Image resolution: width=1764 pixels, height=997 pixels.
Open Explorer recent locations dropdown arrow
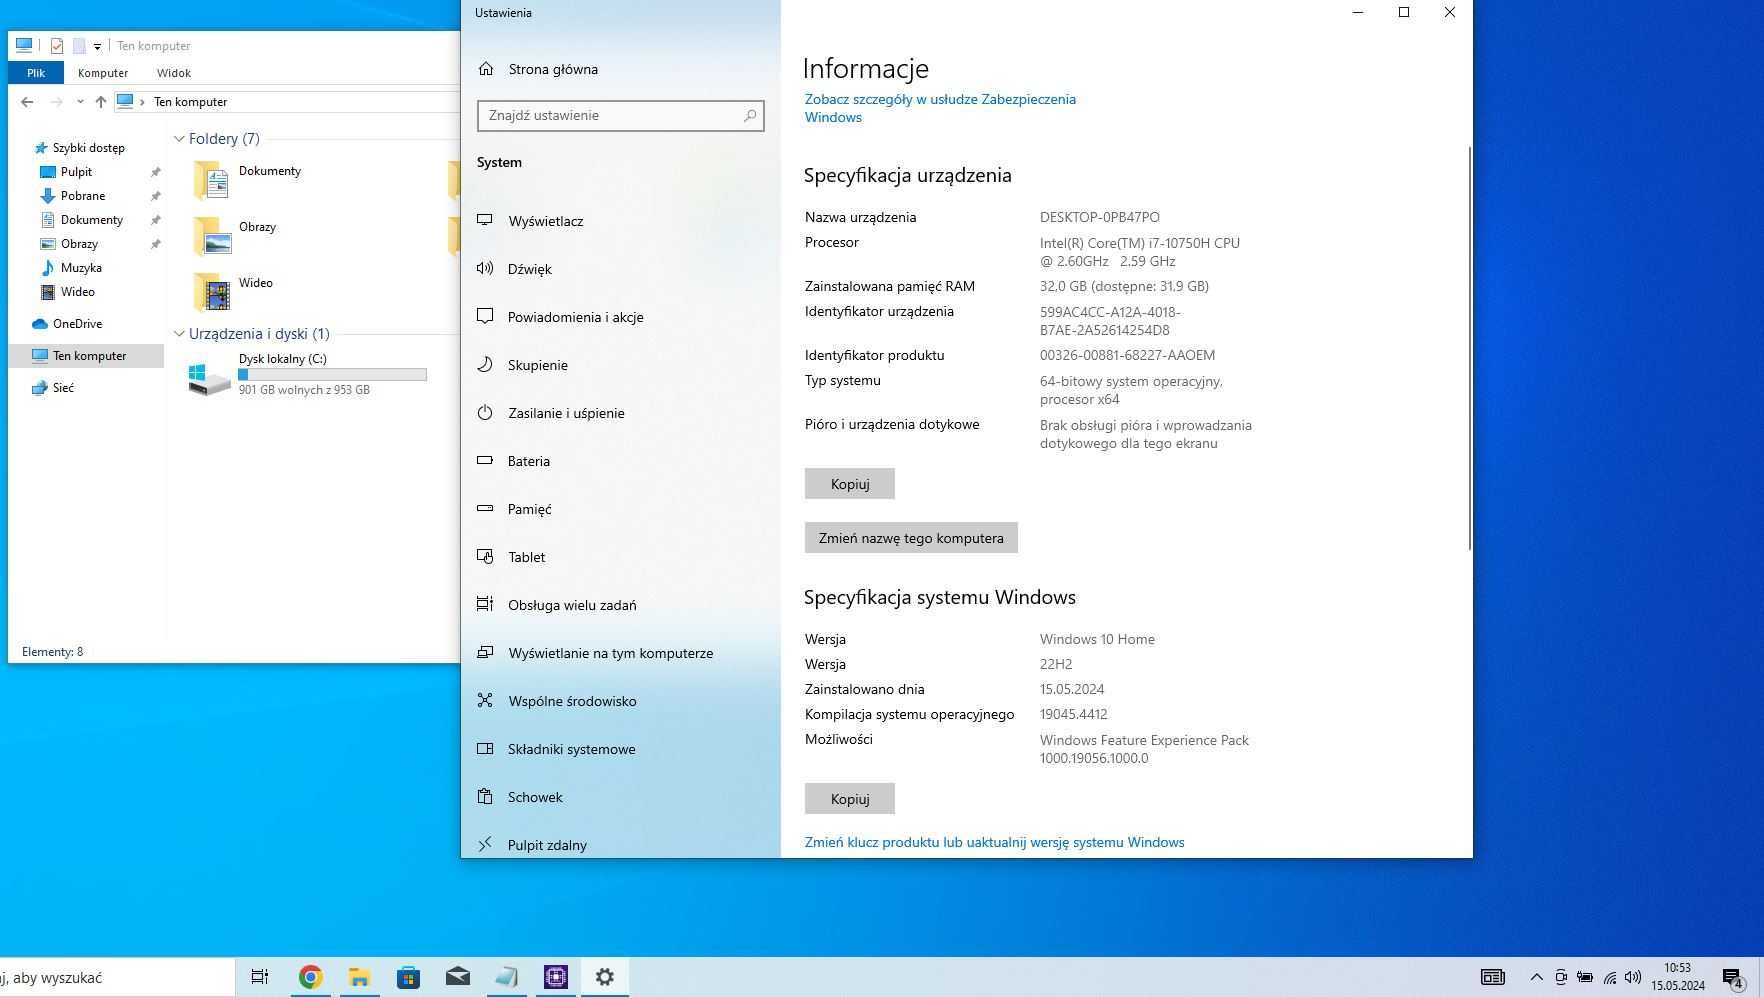pos(80,102)
